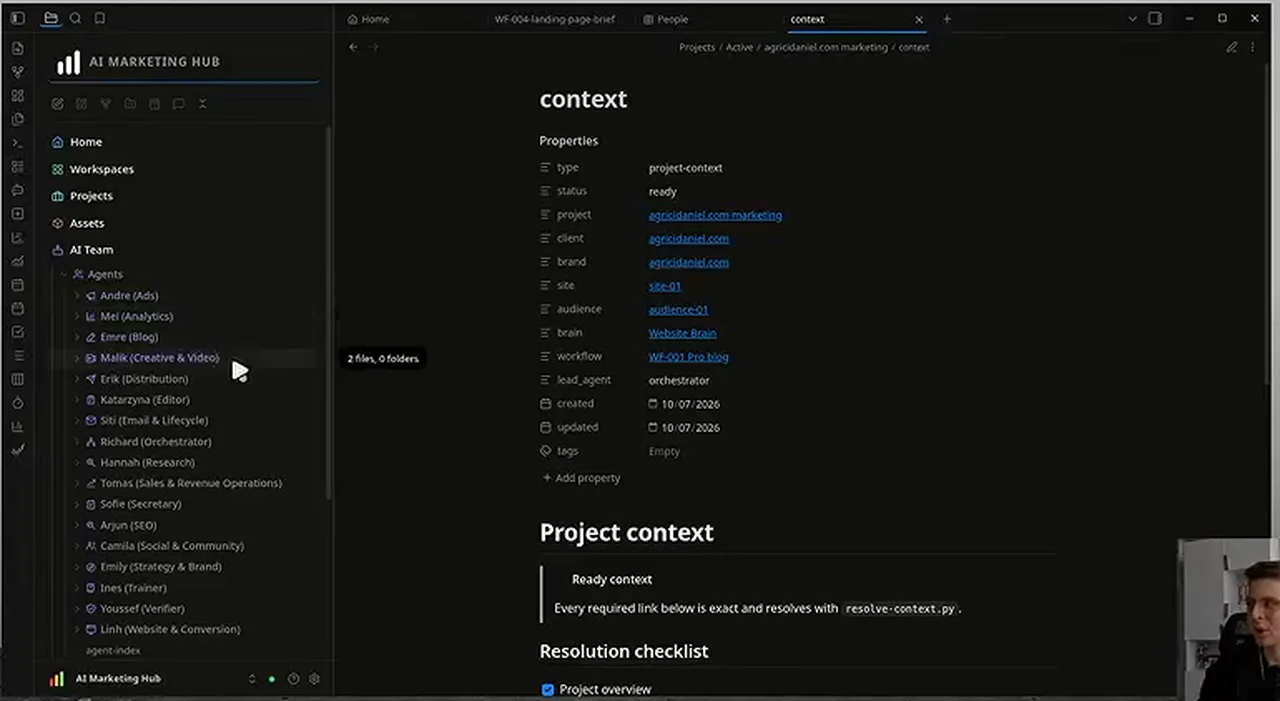
Task: Open the bookmarks icon in sidebar header
Action: pyautogui.click(x=99, y=18)
